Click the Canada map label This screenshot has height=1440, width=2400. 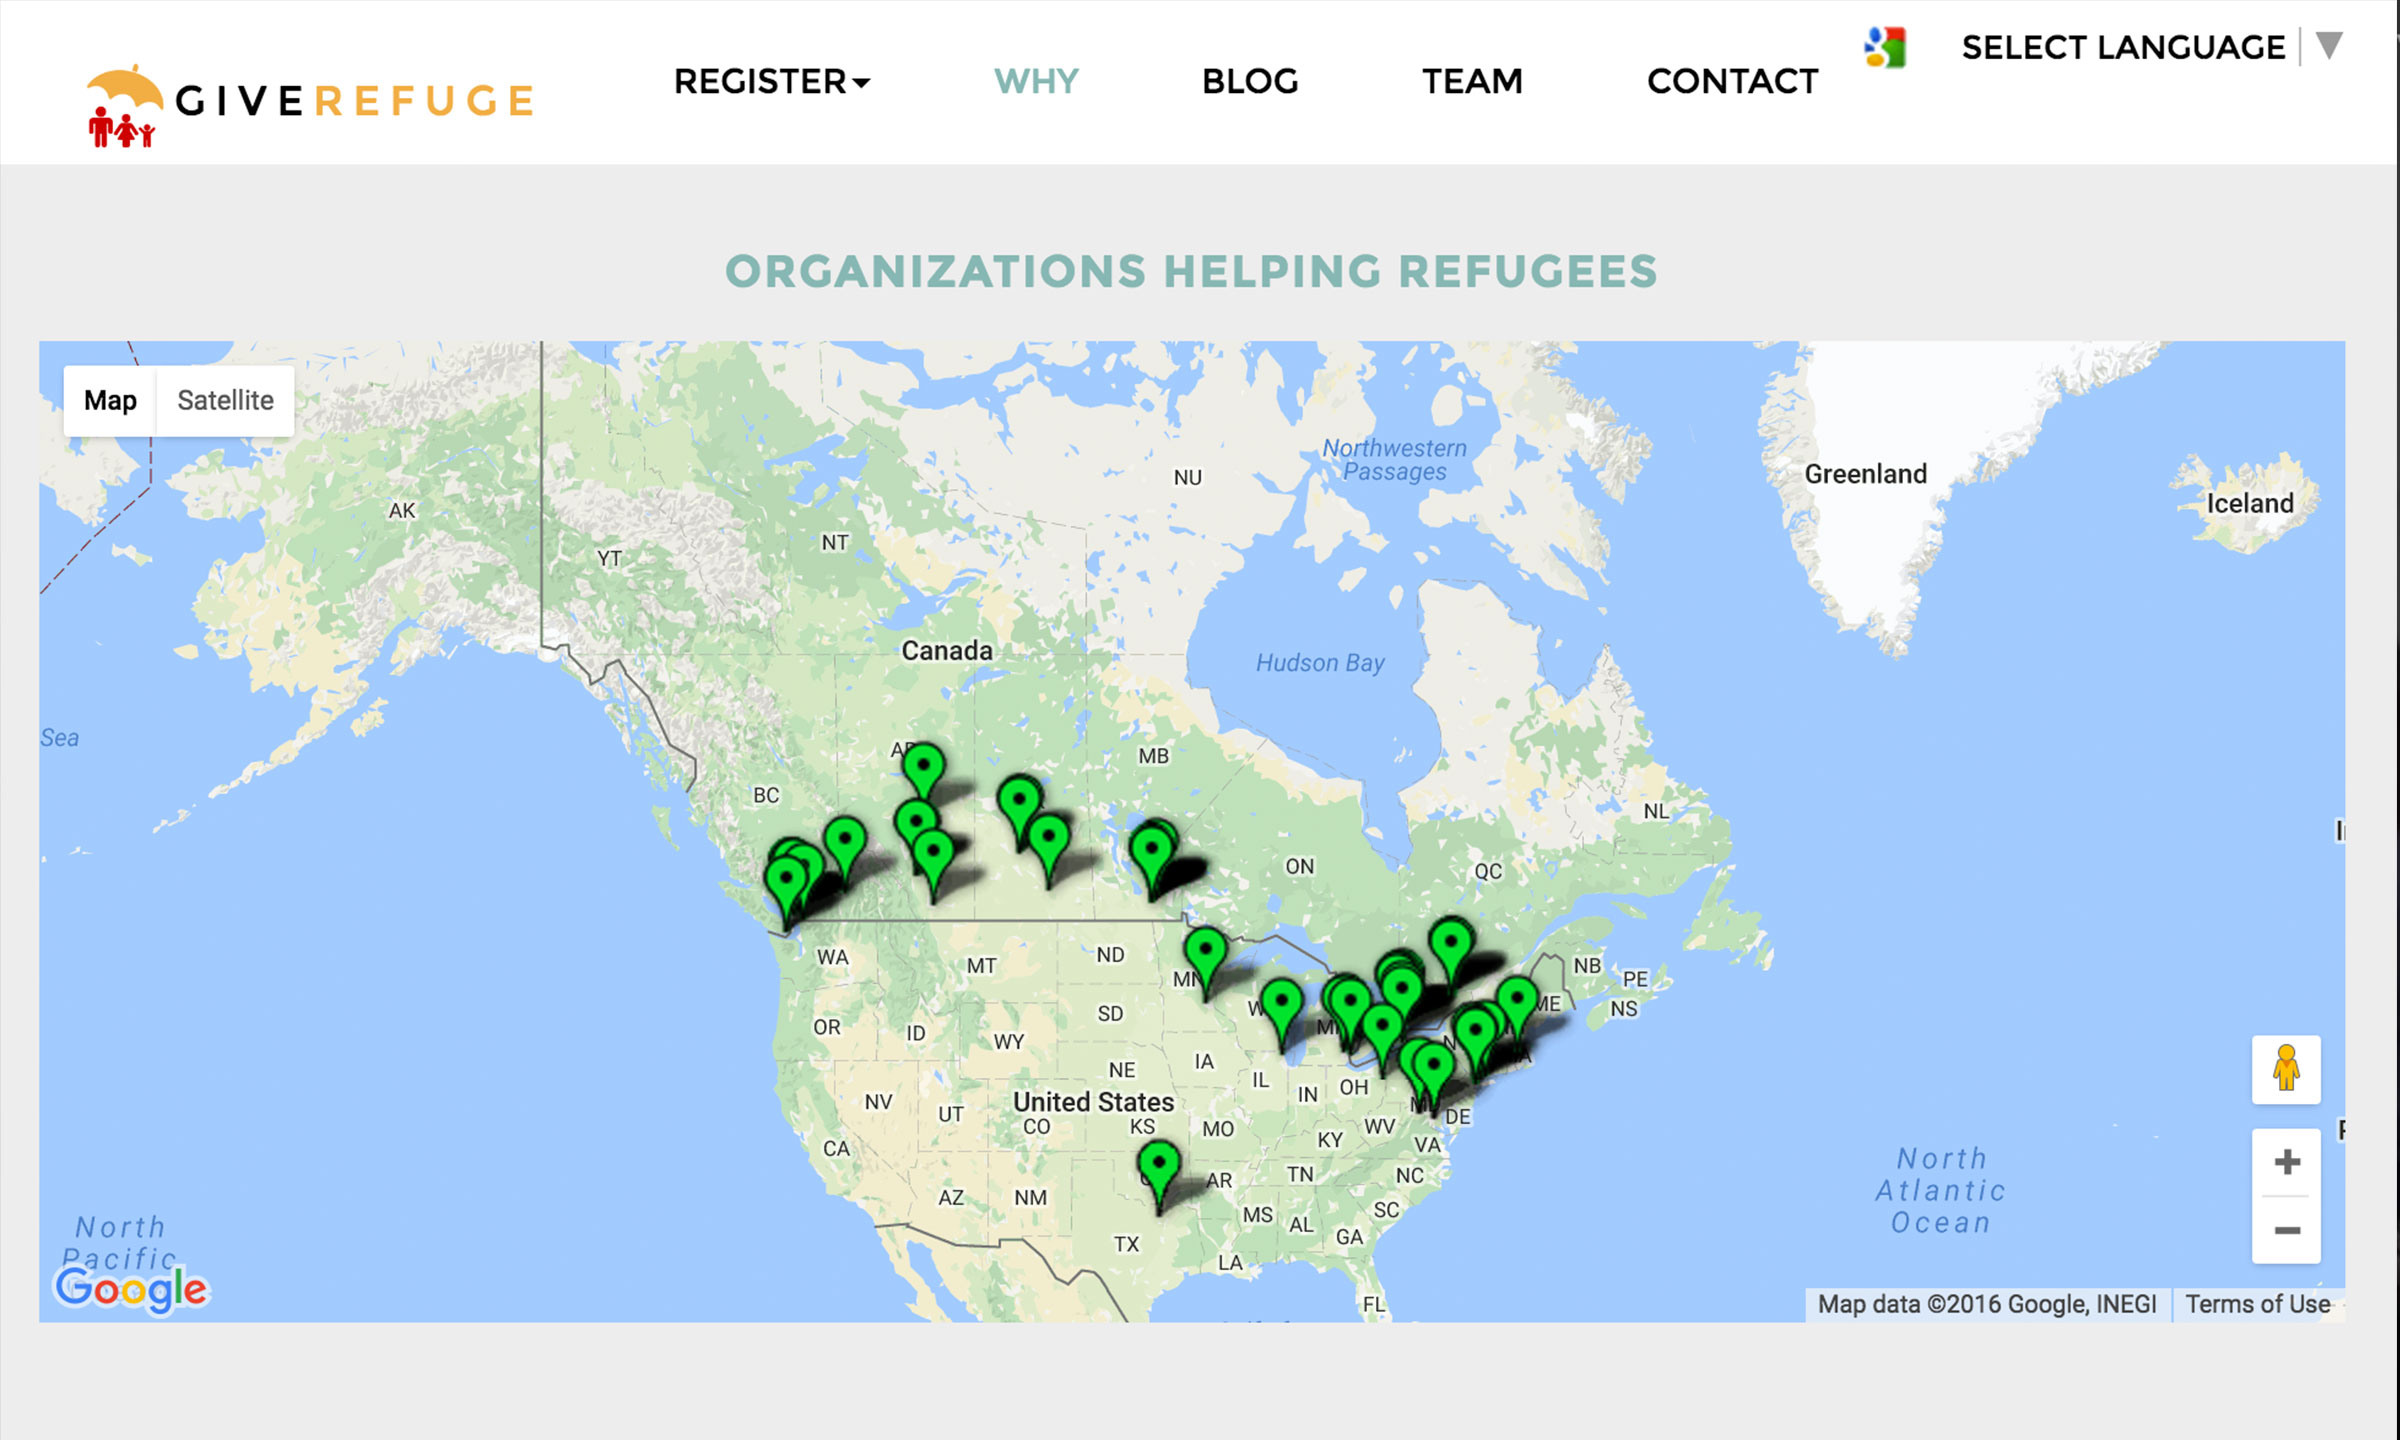click(x=947, y=651)
